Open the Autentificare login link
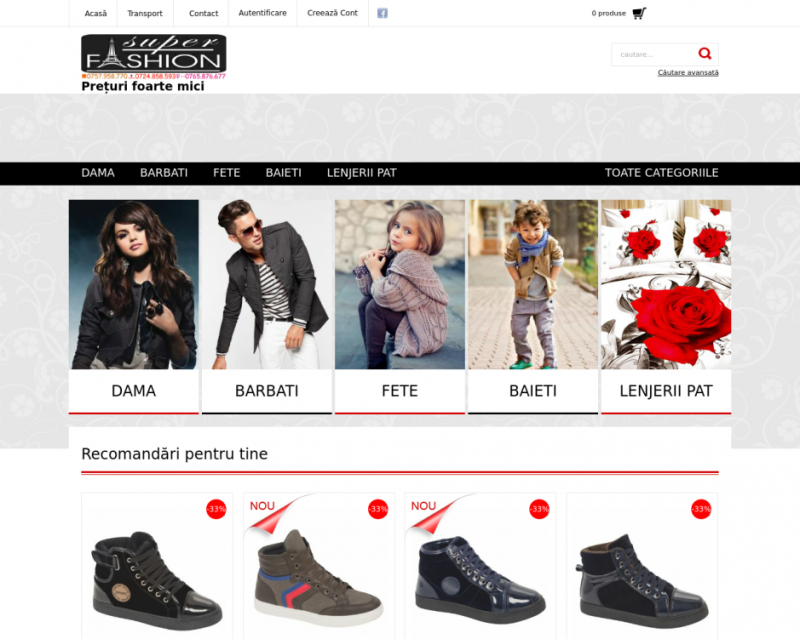Viewport: 800px width, 639px height. tap(262, 13)
